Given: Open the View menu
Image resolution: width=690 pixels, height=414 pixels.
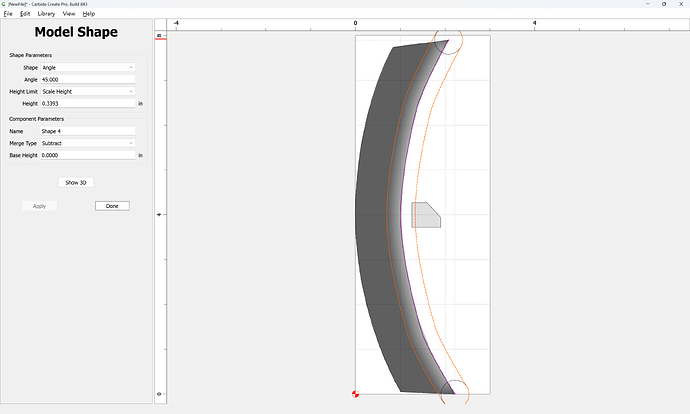Looking at the screenshot, I should [x=69, y=14].
